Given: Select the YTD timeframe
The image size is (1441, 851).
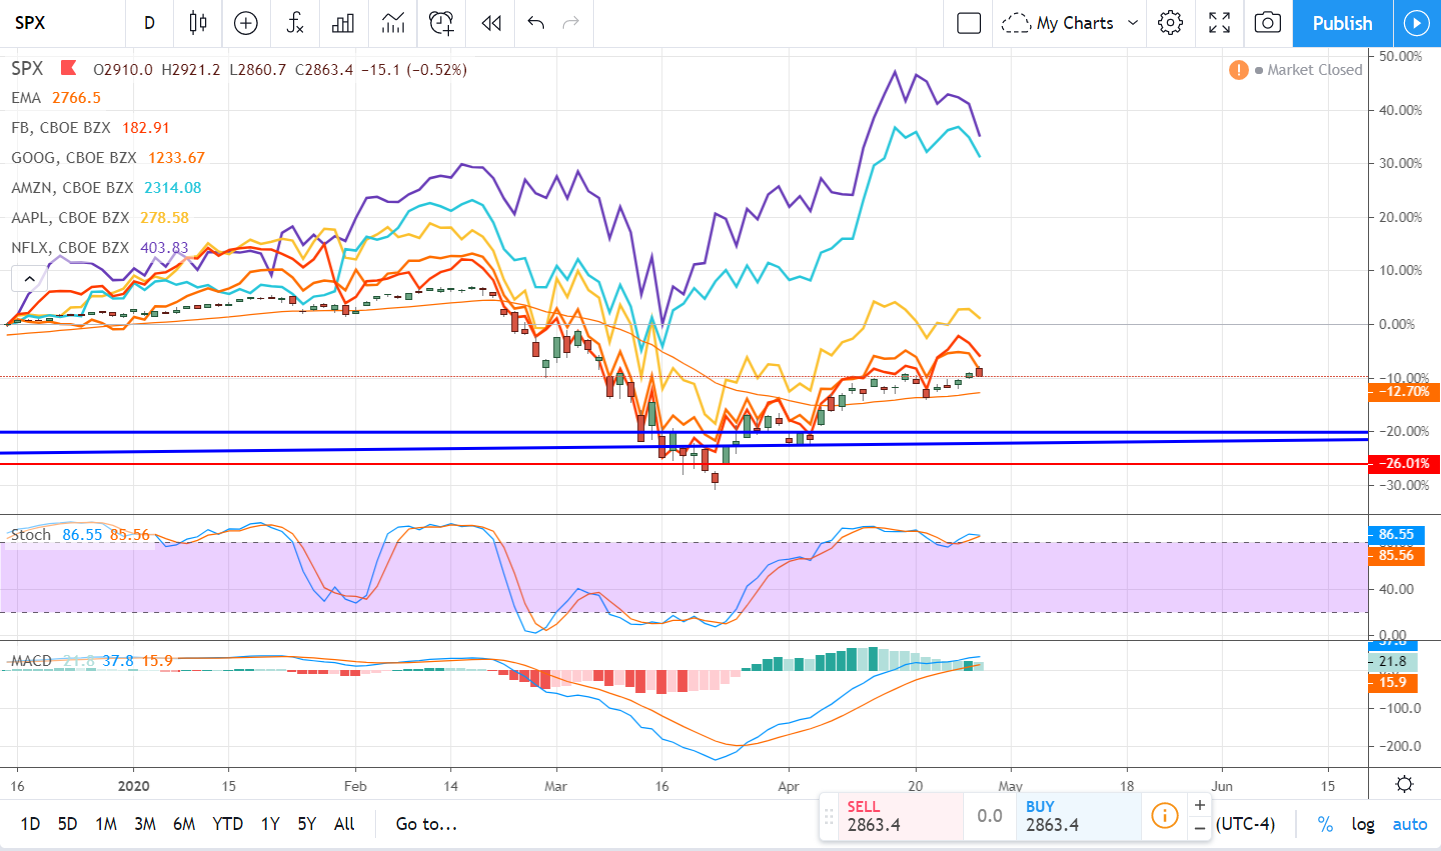Looking at the screenshot, I should 227,823.
